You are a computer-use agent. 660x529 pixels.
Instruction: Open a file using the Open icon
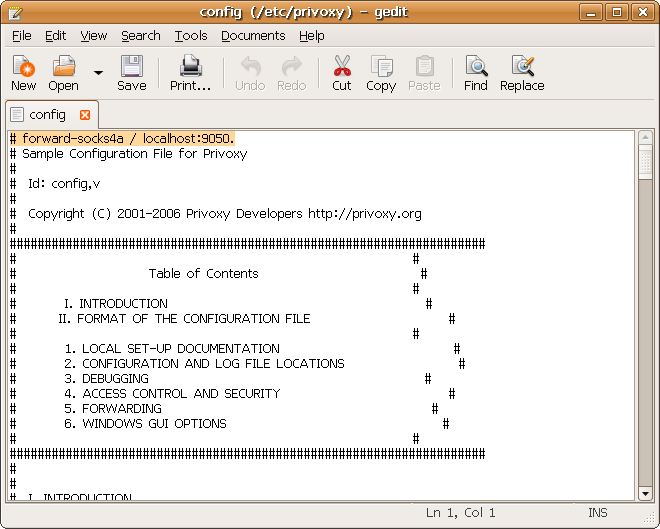point(64,72)
